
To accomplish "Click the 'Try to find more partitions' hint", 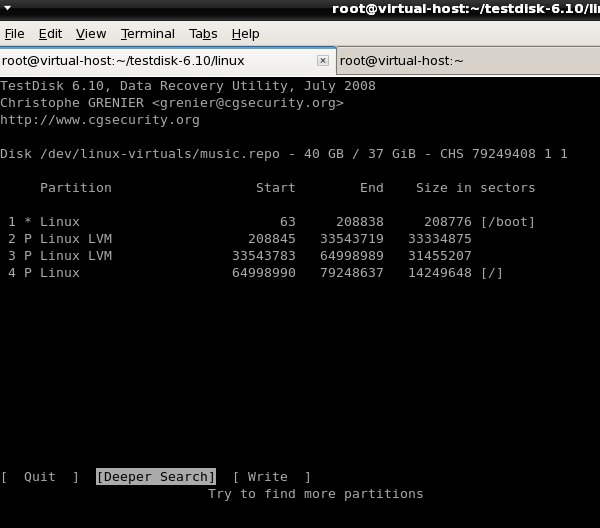I will click(316, 494).
